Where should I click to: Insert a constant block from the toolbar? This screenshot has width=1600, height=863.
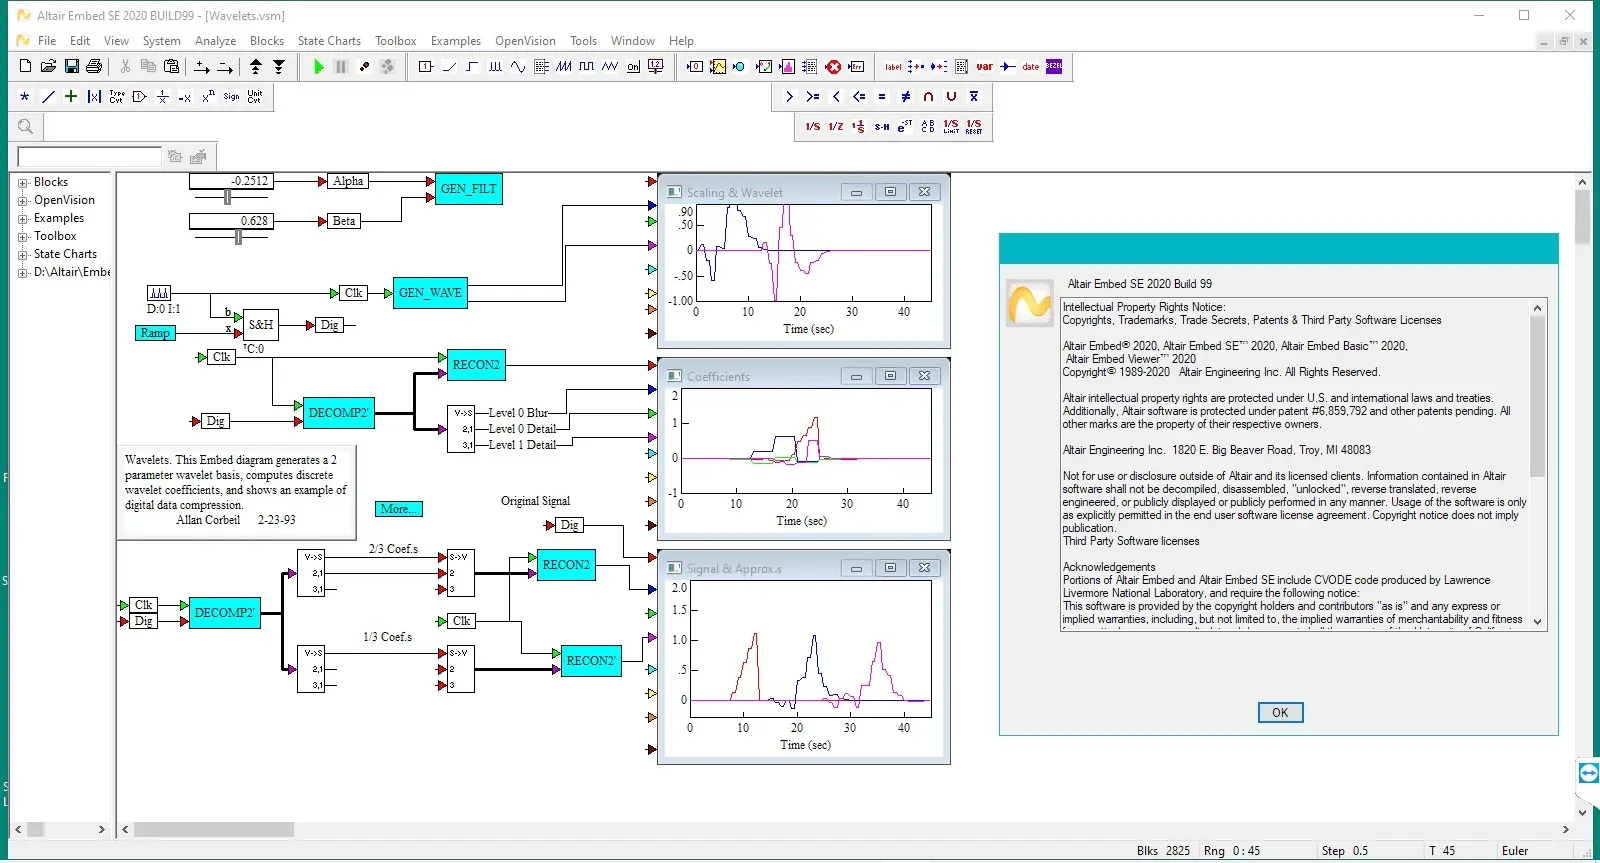[x=426, y=67]
